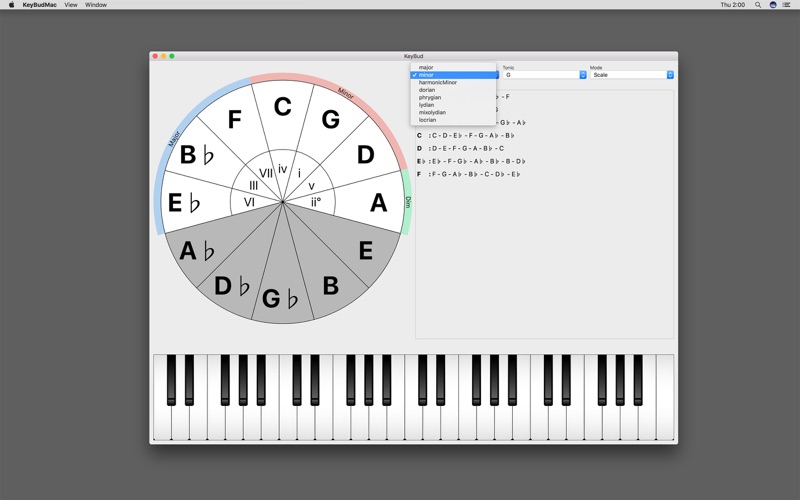Click the D segment on the circle
The image size is (800, 500).
click(365, 155)
